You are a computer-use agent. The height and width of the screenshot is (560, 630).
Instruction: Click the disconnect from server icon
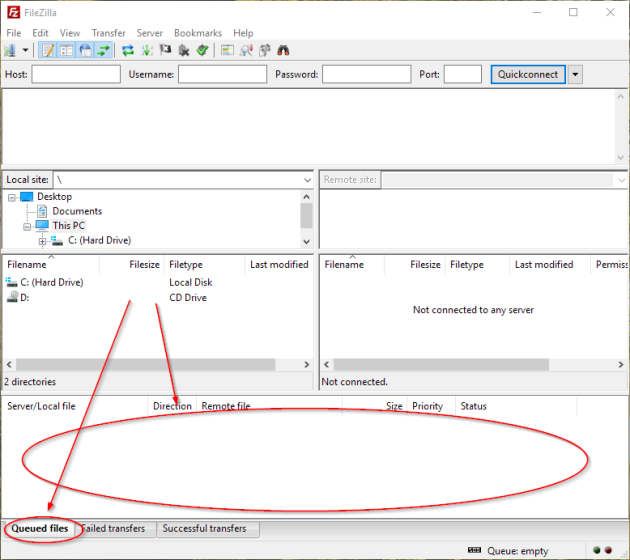click(184, 51)
